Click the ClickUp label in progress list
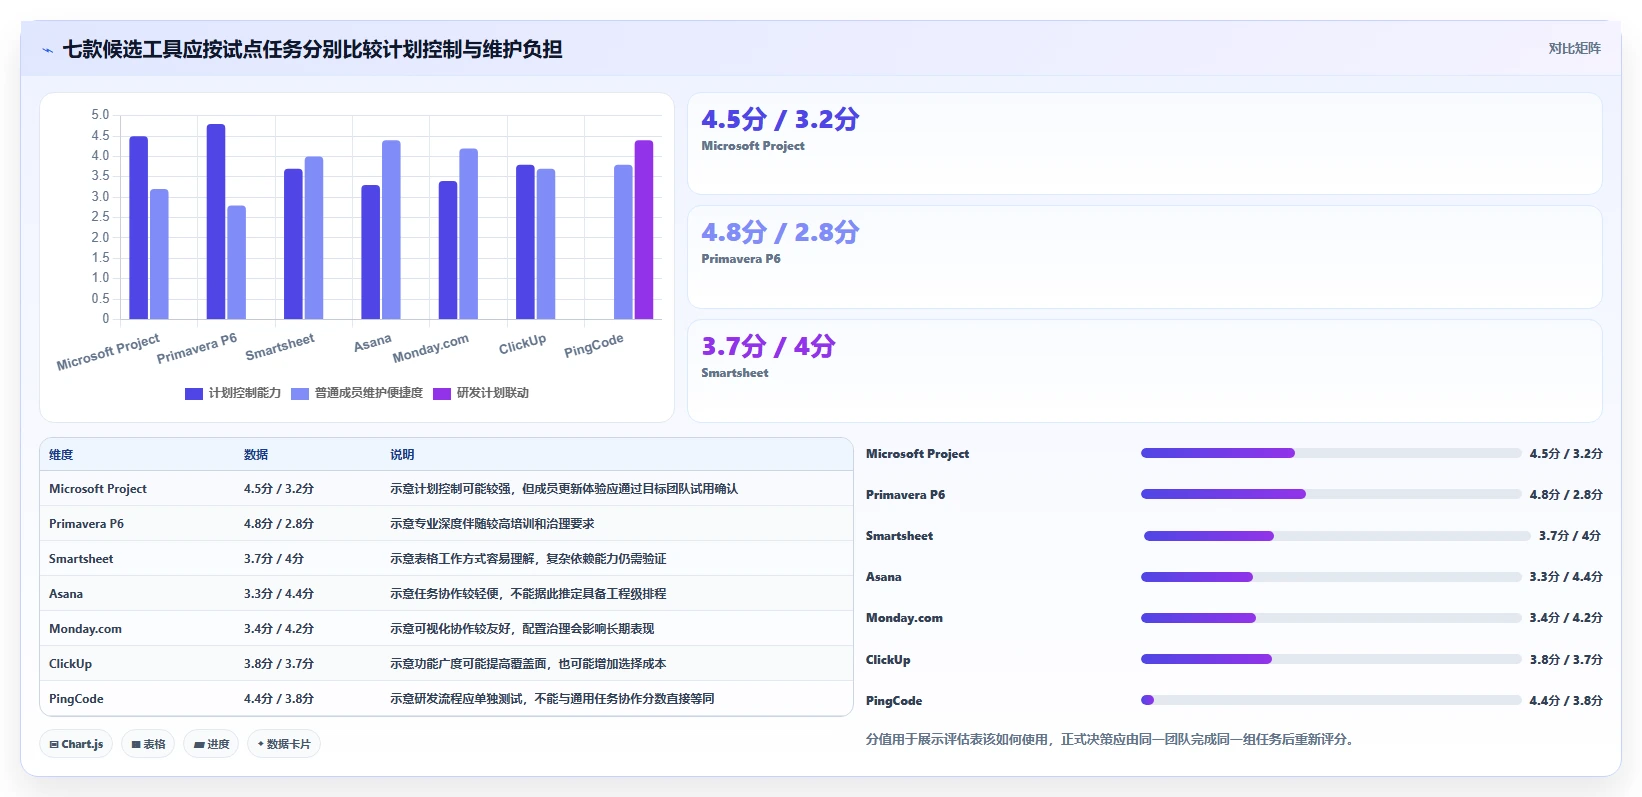The height and width of the screenshot is (797, 1642). (888, 660)
